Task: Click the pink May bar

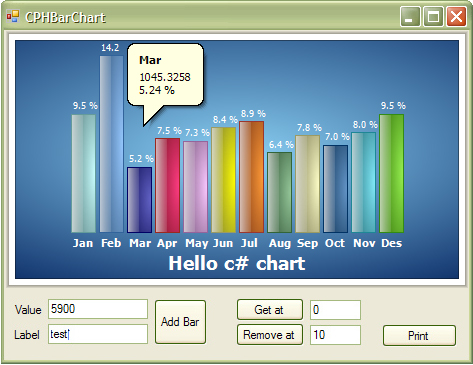Action: coord(196,187)
